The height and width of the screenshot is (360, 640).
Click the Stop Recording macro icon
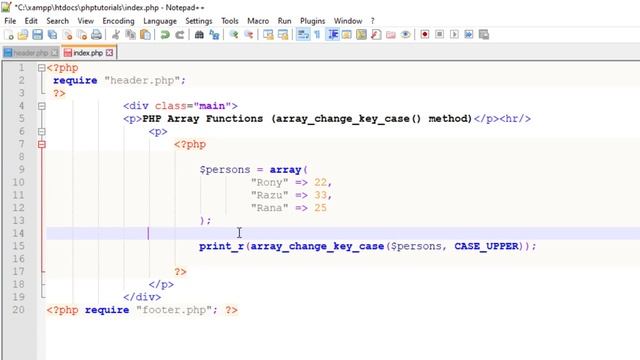(439, 35)
